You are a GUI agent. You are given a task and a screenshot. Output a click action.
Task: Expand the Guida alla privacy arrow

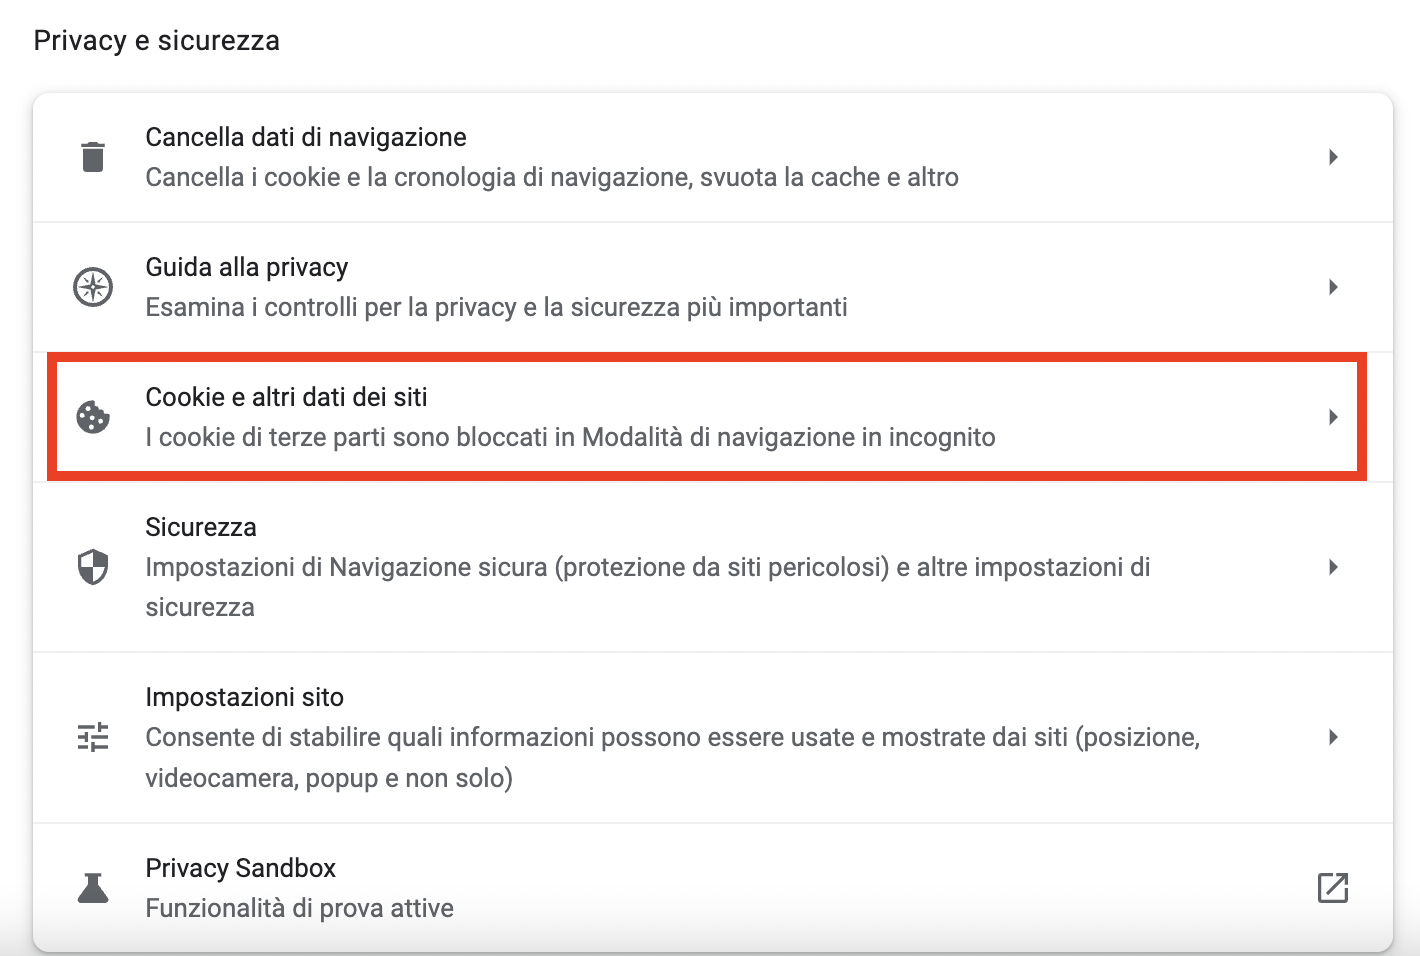1333,287
